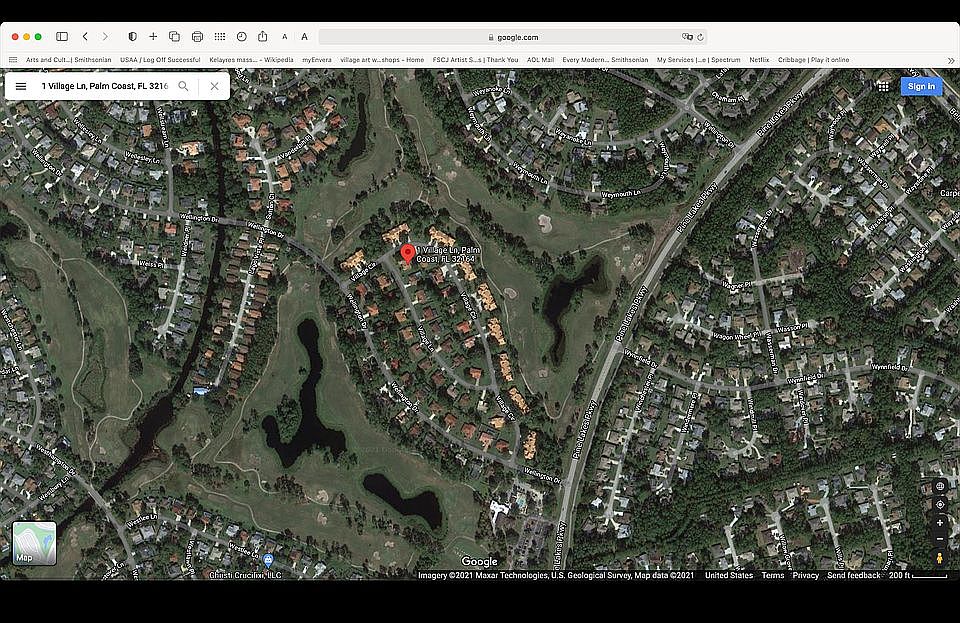Show history with the clock icon
The height and width of the screenshot is (623, 960).
(x=242, y=37)
